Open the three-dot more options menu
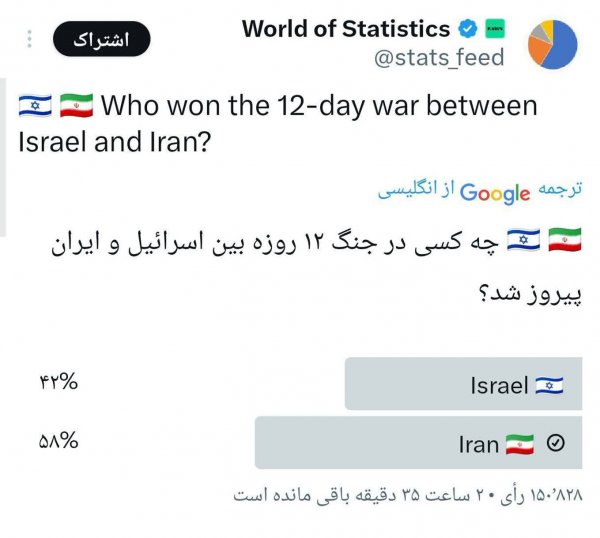The image size is (600, 538). (29, 39)
